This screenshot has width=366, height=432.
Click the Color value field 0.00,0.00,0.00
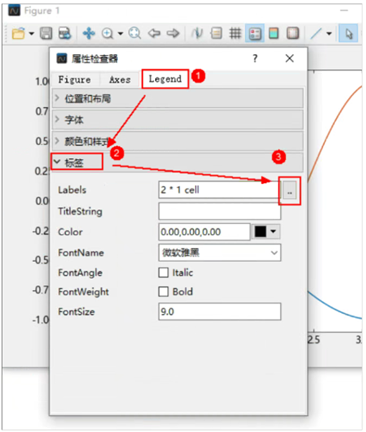pos(204,232)
